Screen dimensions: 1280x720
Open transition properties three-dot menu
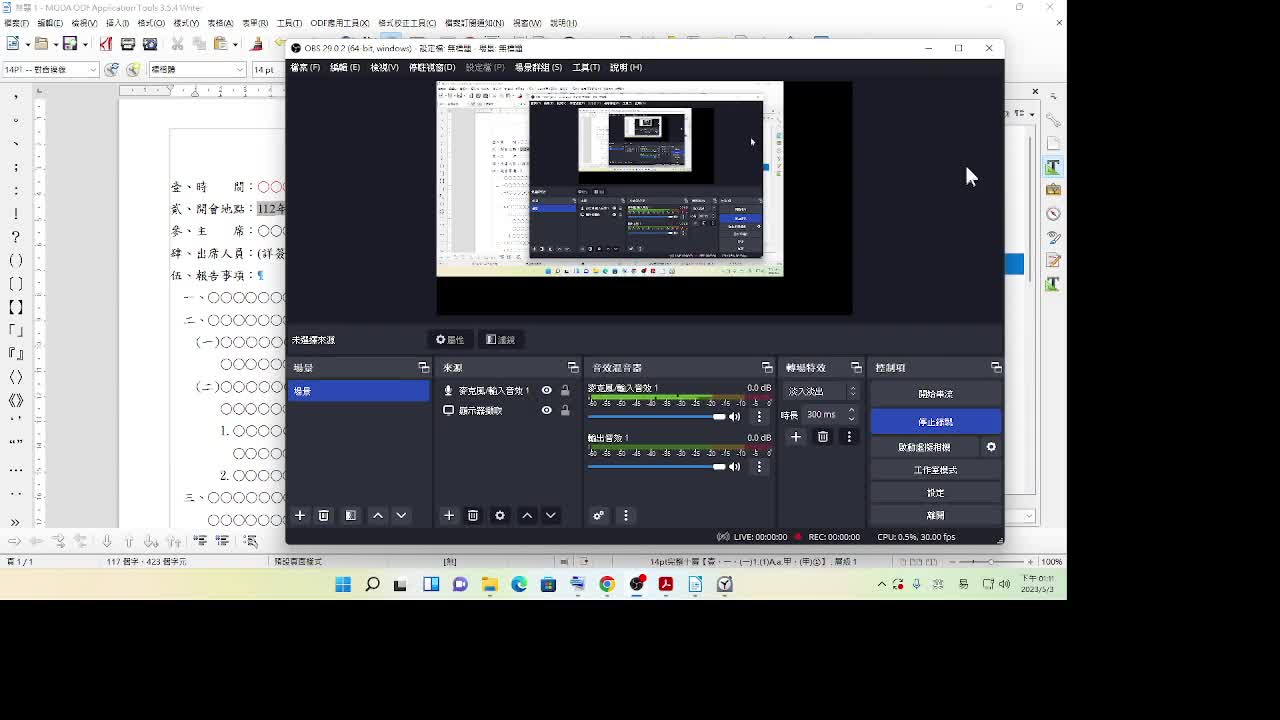click(849, 436)
